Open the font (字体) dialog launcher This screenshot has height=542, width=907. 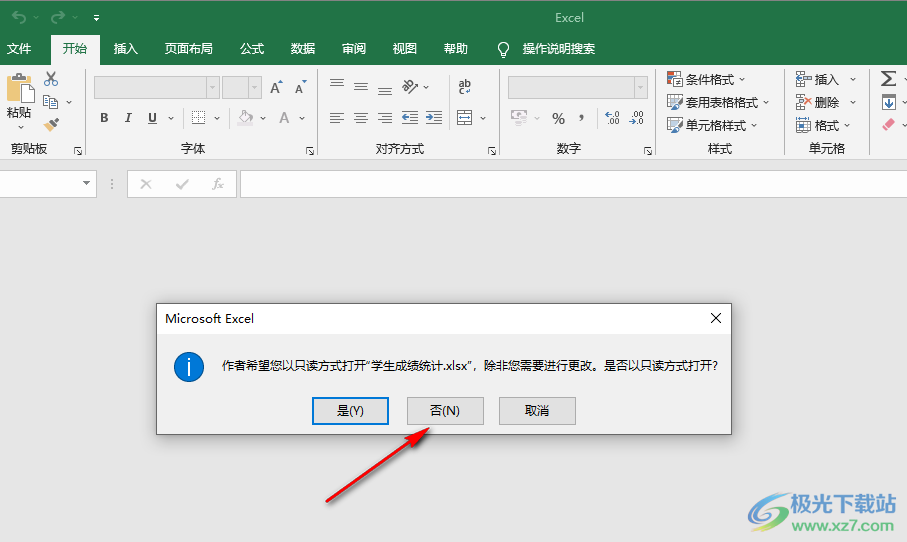click(x=310, y=151)
